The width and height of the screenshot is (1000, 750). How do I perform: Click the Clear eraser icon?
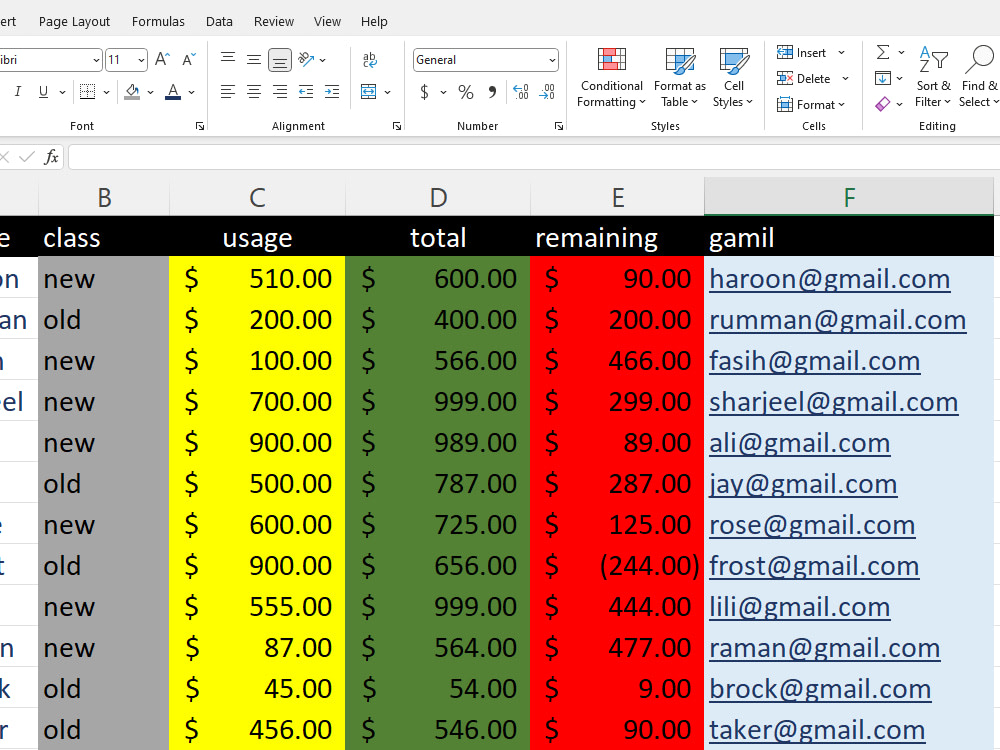tap(883, 104)
